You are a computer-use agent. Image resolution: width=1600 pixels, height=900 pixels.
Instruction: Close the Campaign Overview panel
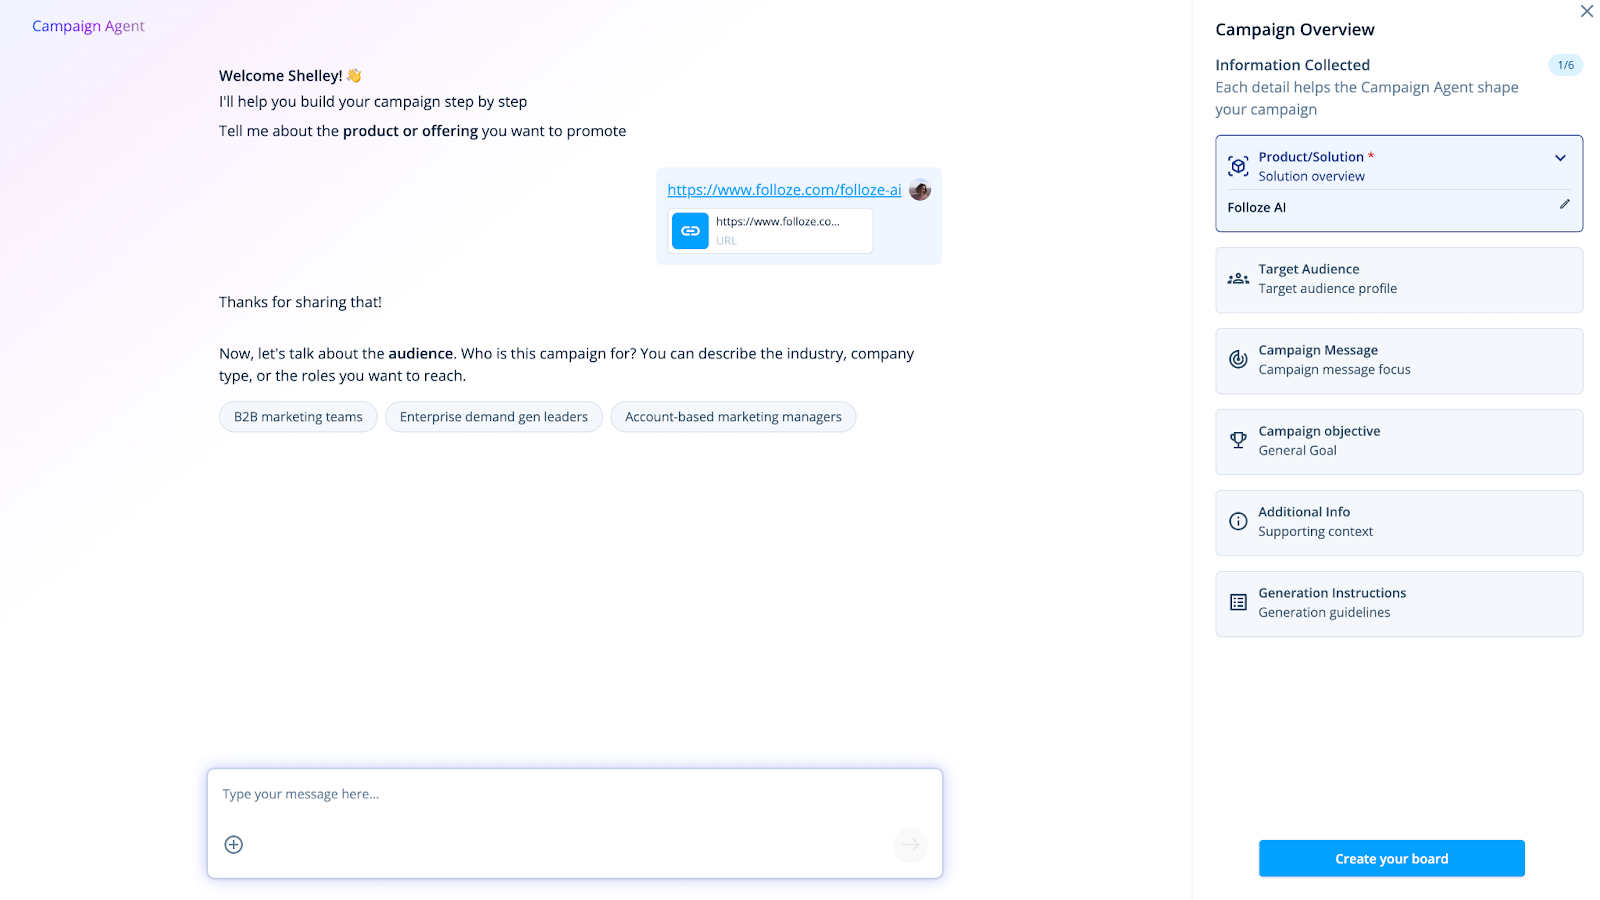[x=1586, y=12]
